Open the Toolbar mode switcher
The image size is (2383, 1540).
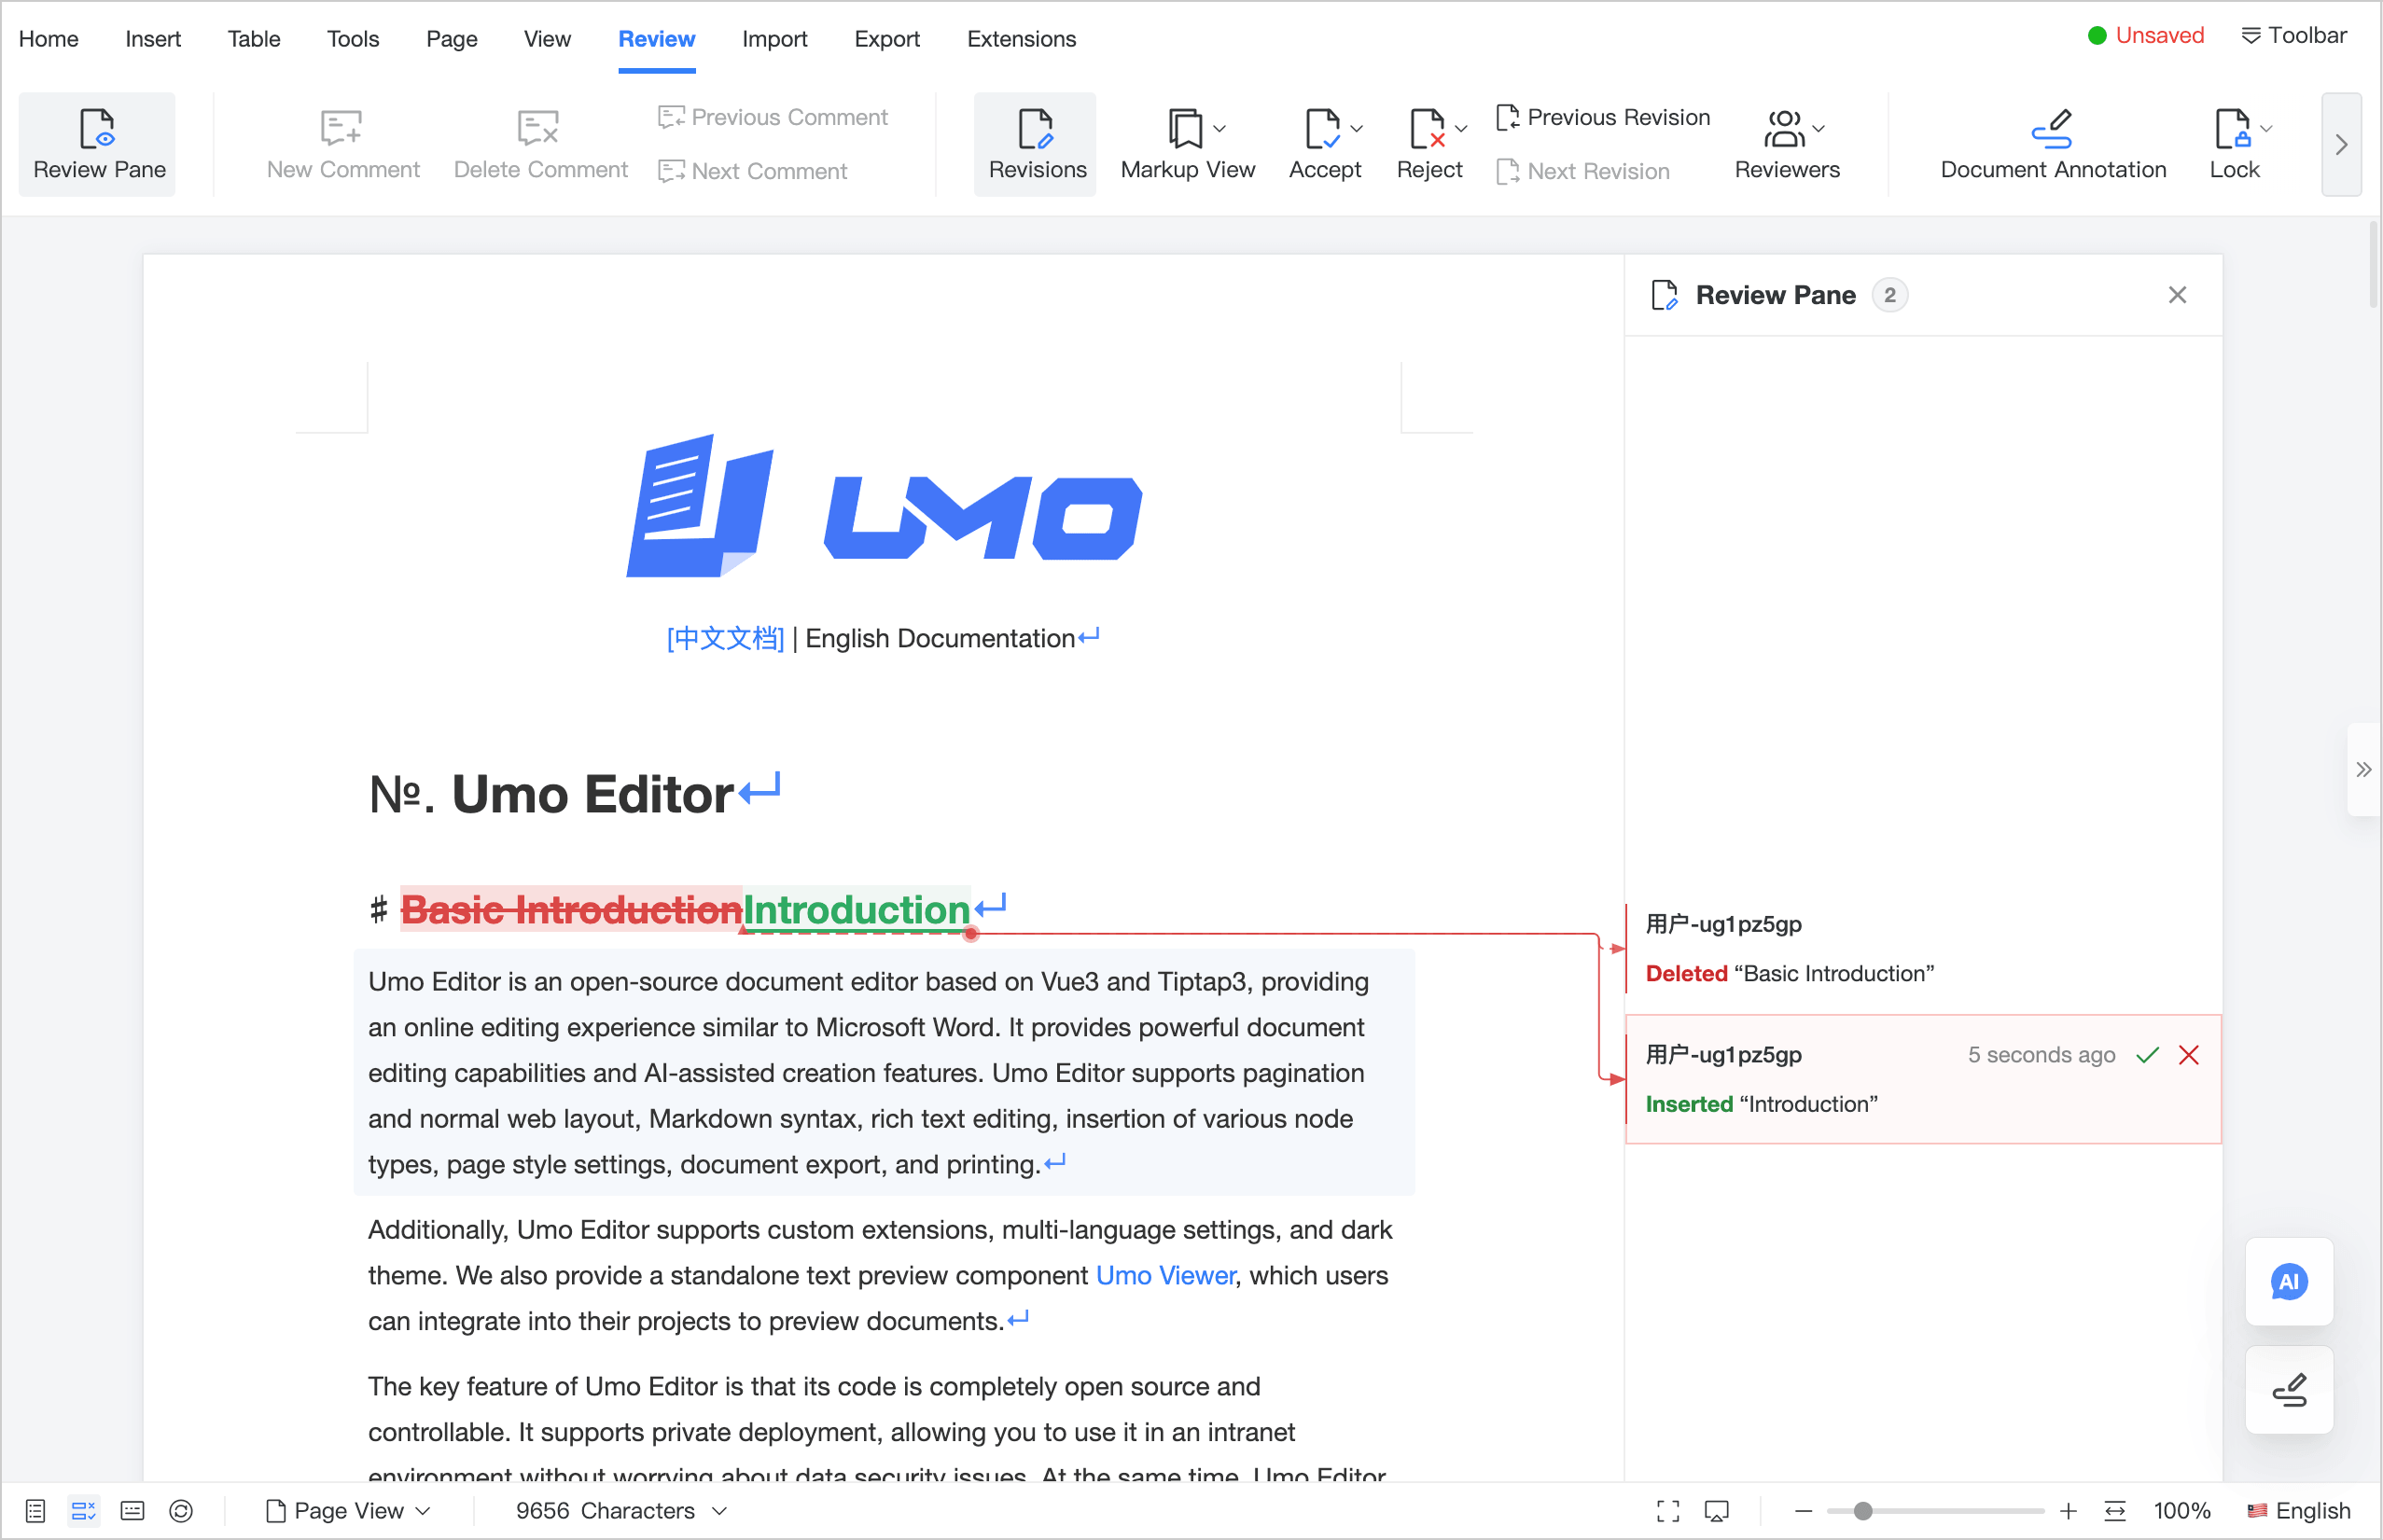click(x=2293, y=35)
